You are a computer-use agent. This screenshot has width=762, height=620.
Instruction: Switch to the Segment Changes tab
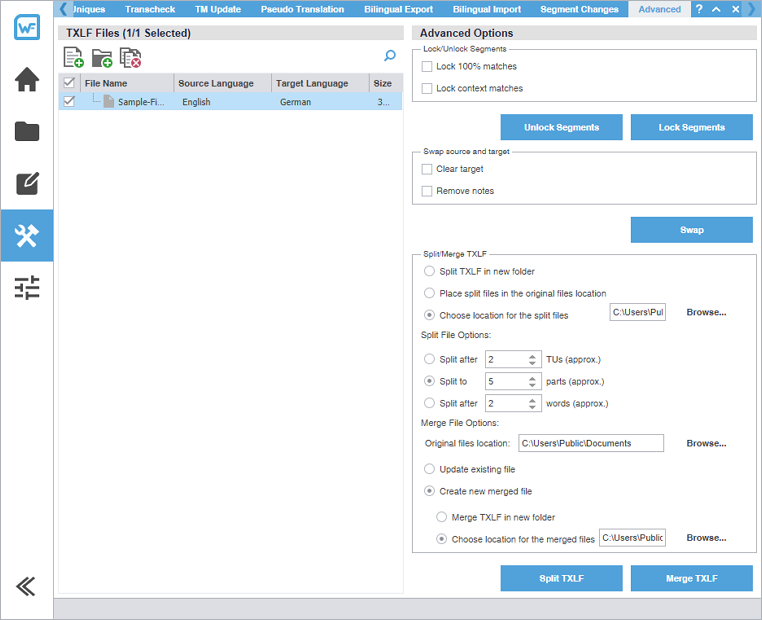click(x=579, y=9)
